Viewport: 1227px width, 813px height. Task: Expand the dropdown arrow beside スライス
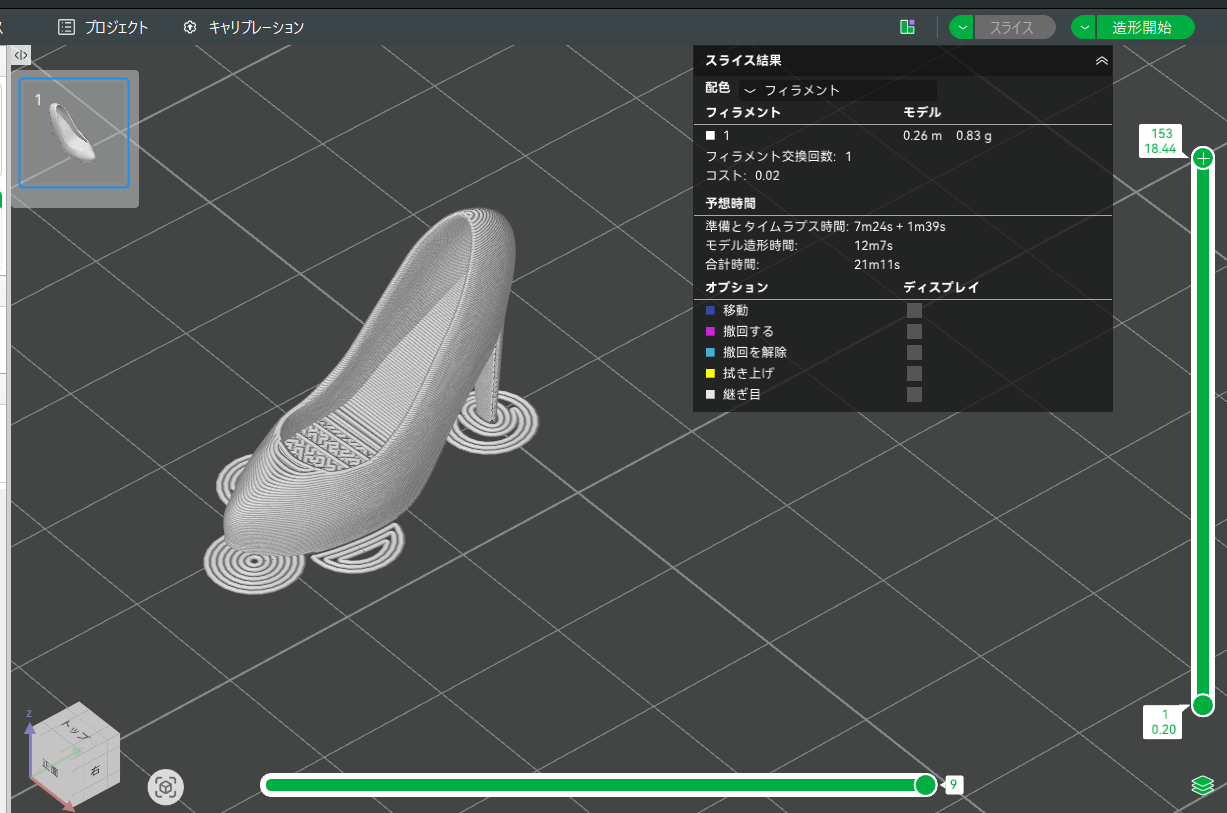click(x=962, y=27)
